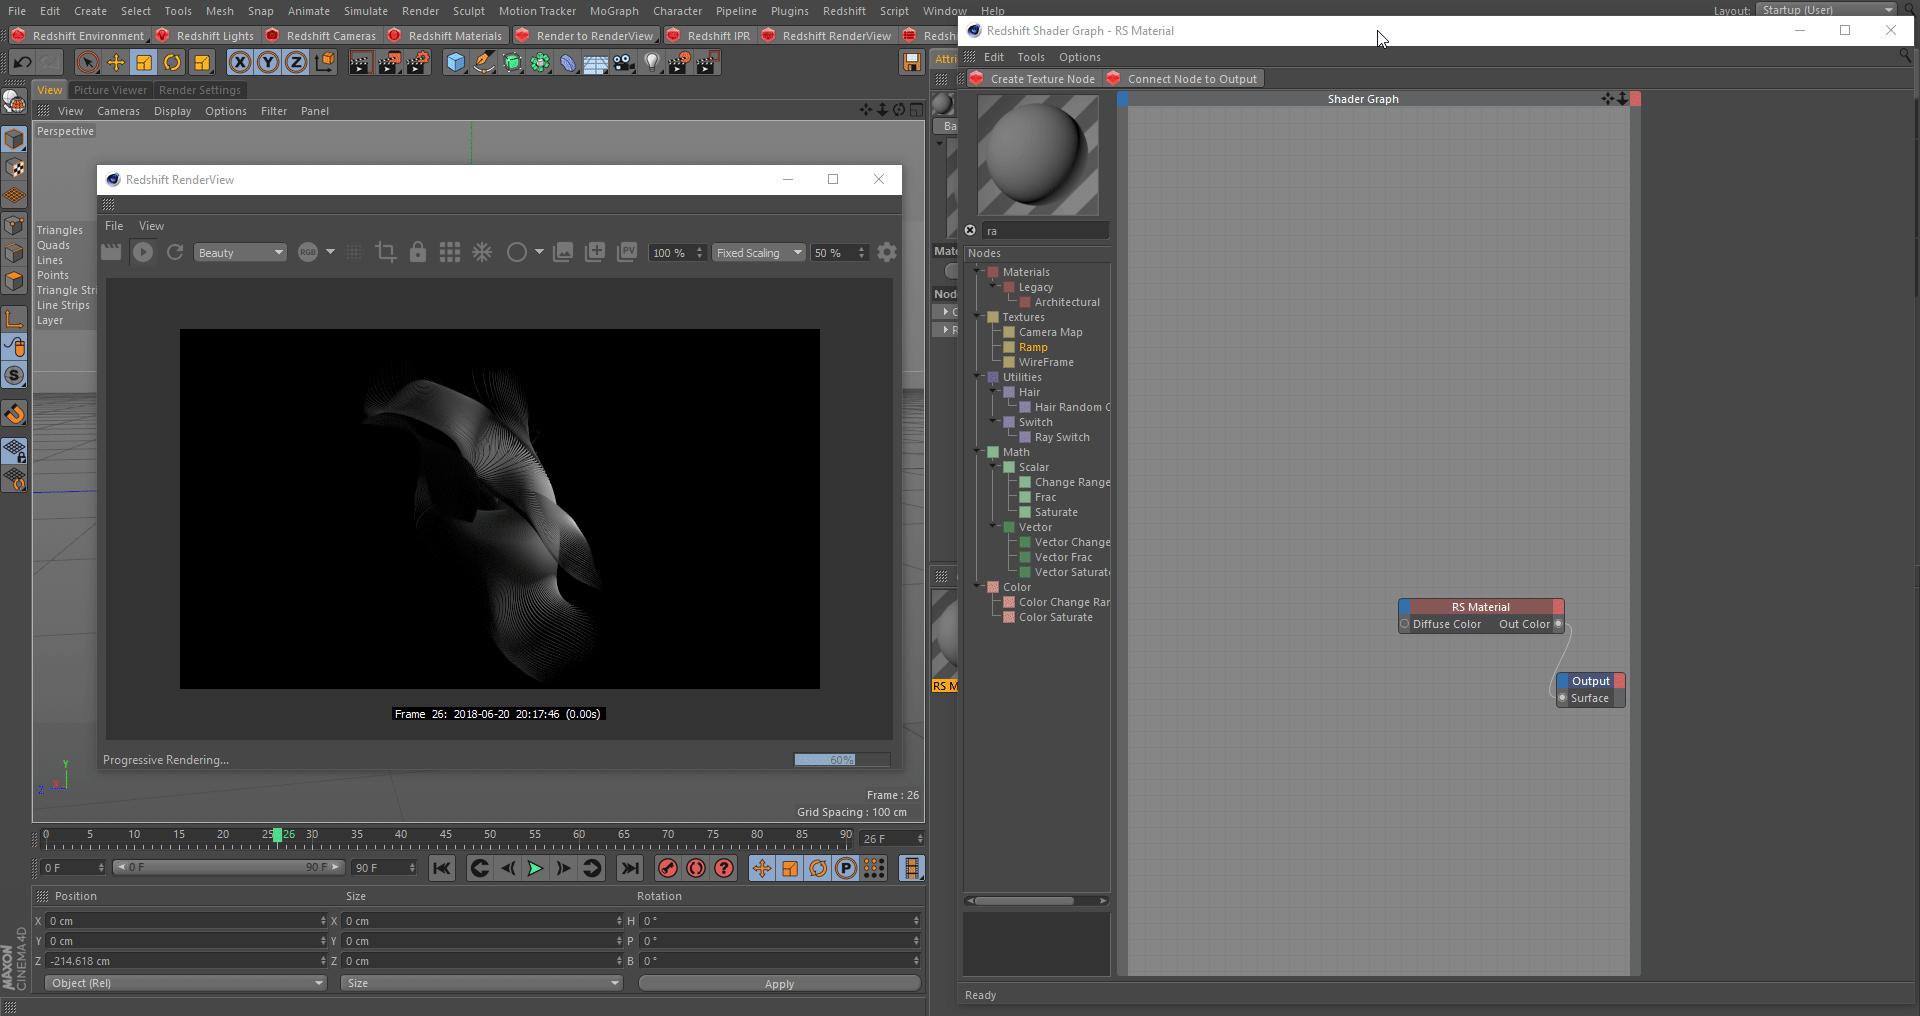Open the spline Pen tool
This screenshot has height=1016, width=1920.
[484, 63]
